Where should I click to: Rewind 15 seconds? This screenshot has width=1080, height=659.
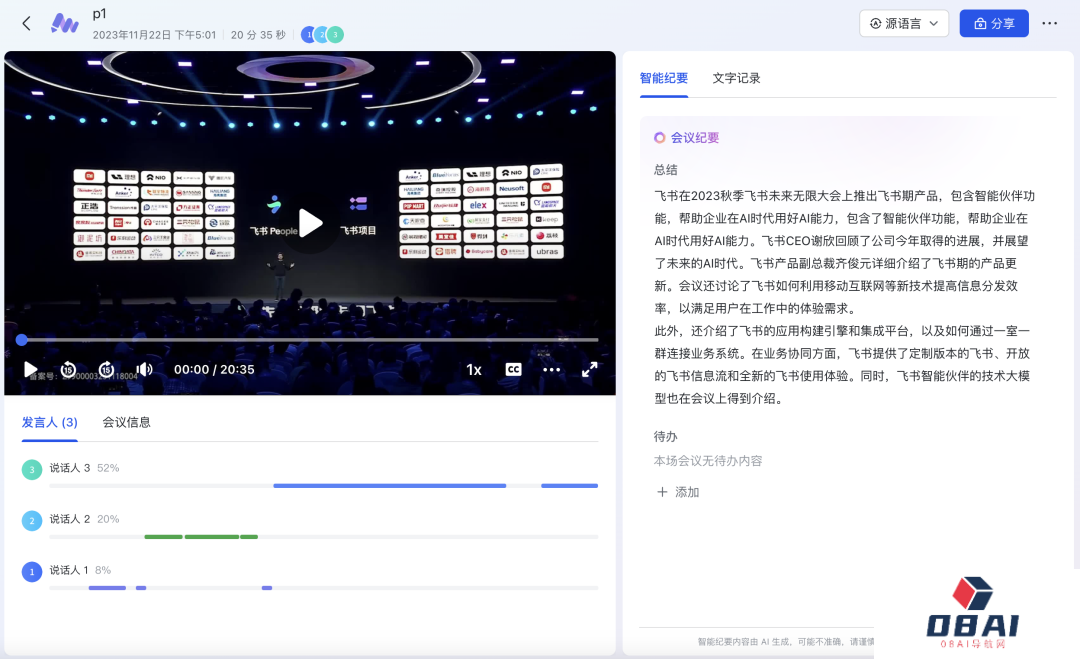tap(68, 369)
